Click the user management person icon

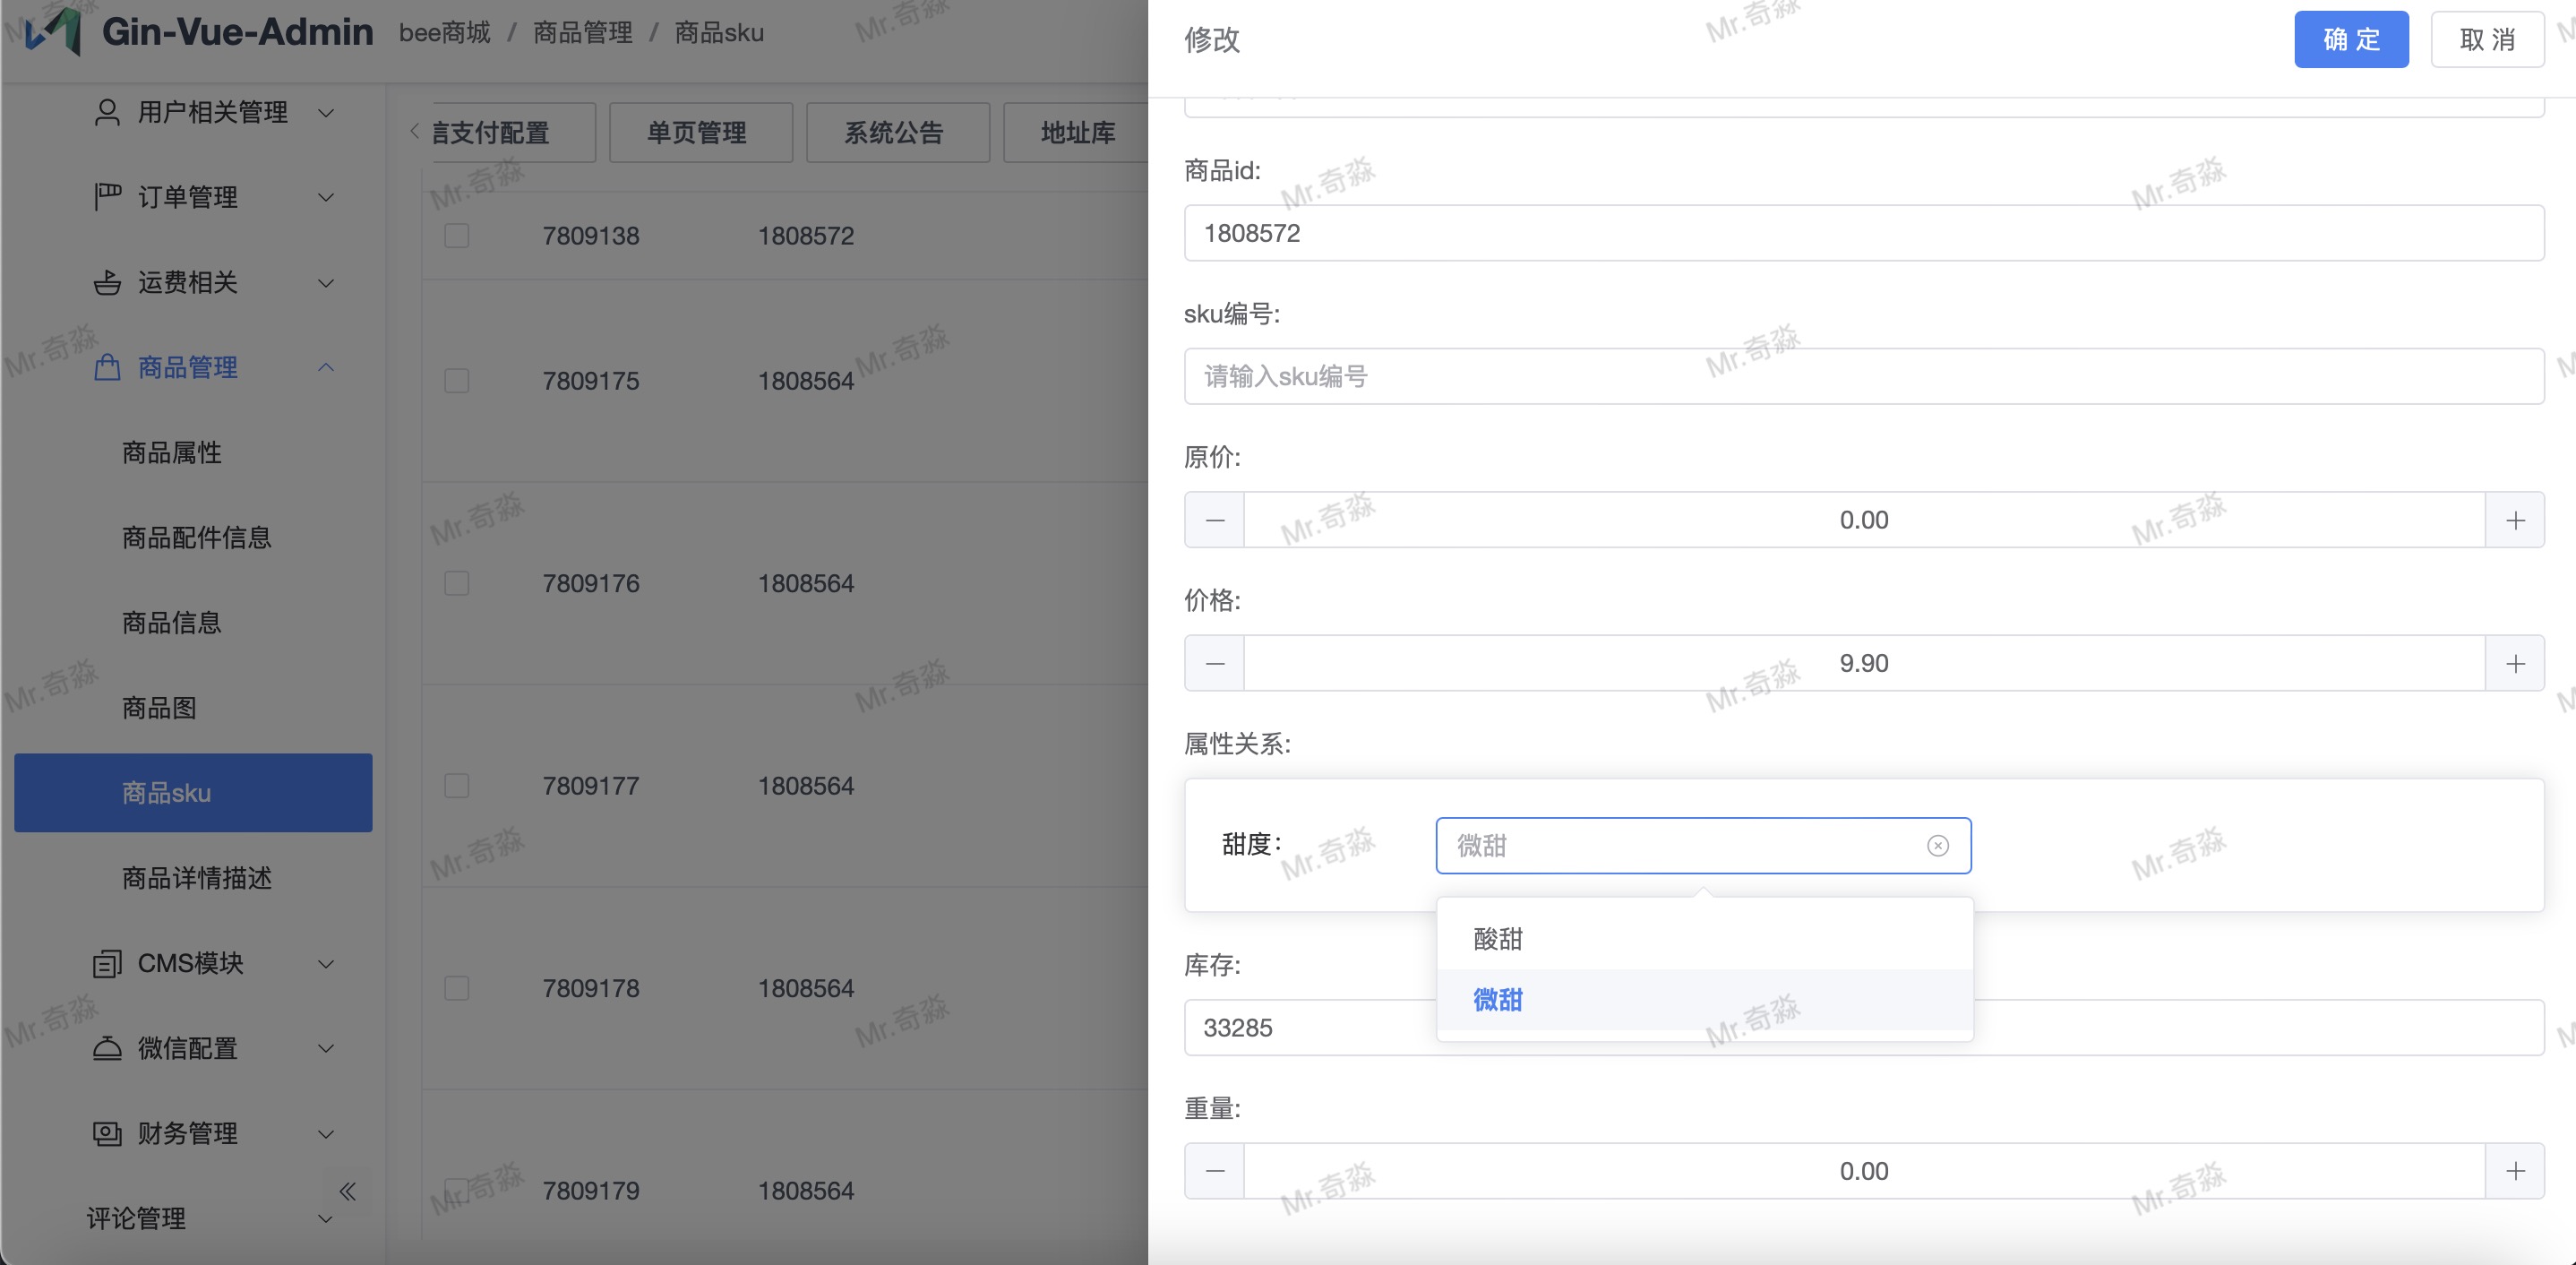pos(107,112)
